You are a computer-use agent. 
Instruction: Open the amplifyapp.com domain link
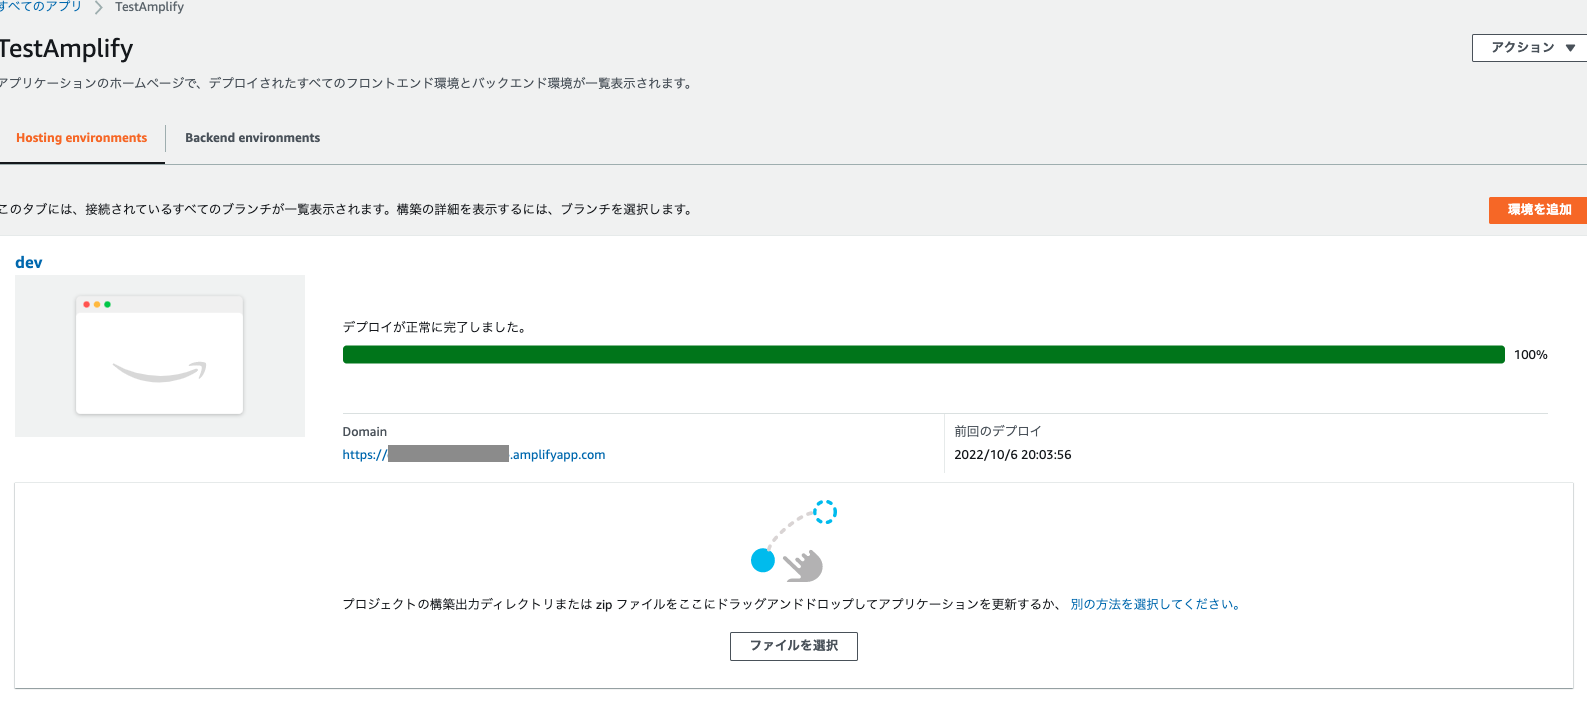[474, 455]
